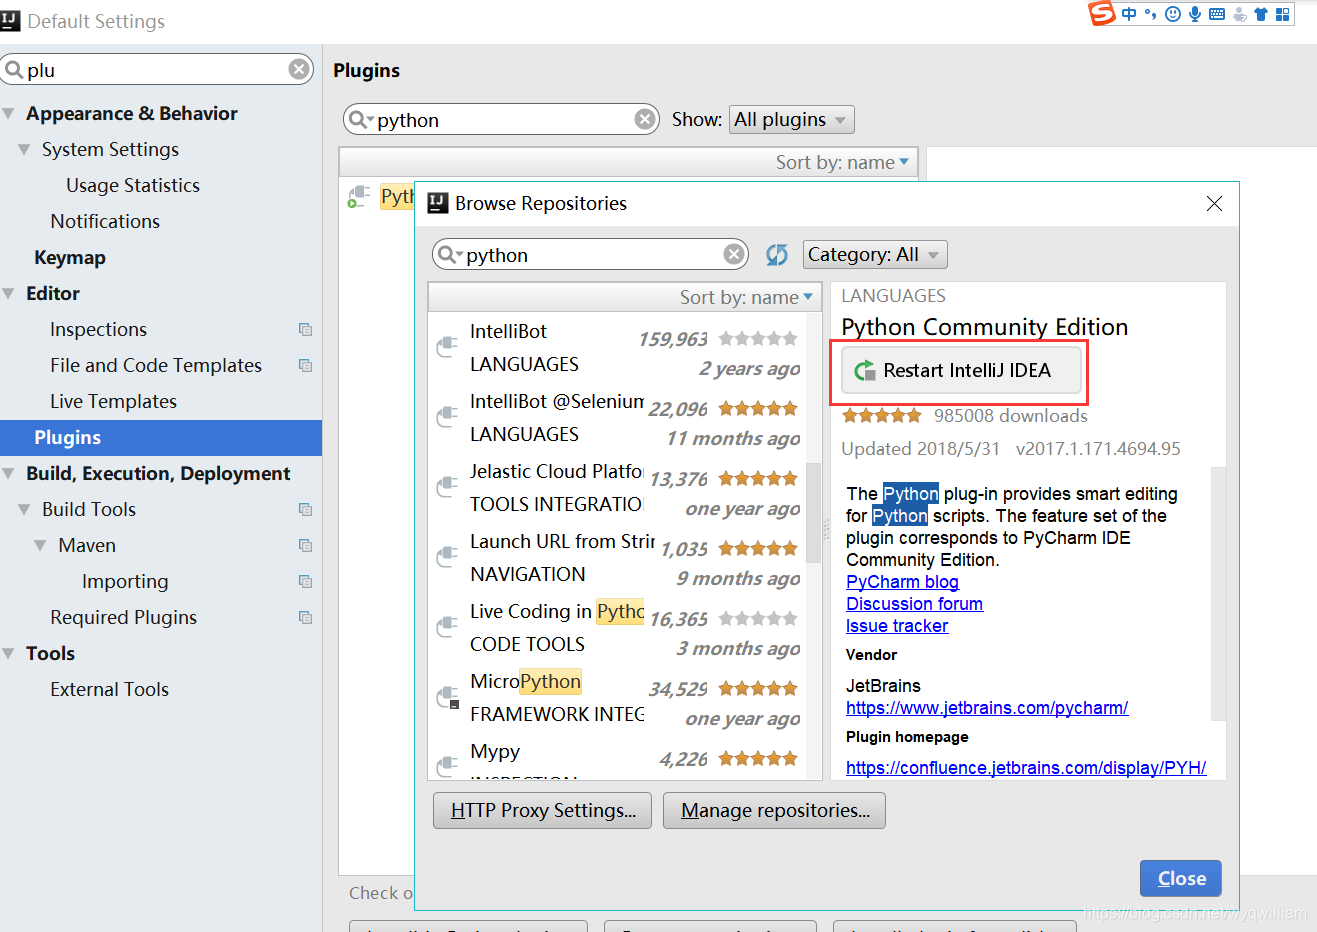The height and width of the screenshot is (932, 1317).
Task: Open the Discussion forum link
Action: point(914,604)
